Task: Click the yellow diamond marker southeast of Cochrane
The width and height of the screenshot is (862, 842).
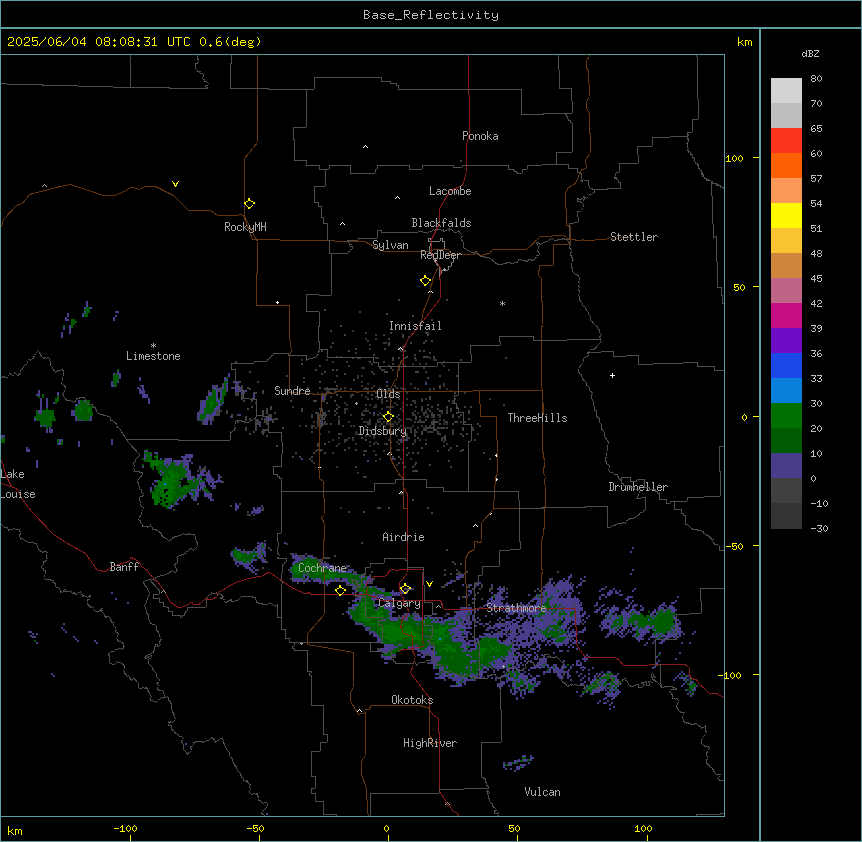Action: [340, 590]
